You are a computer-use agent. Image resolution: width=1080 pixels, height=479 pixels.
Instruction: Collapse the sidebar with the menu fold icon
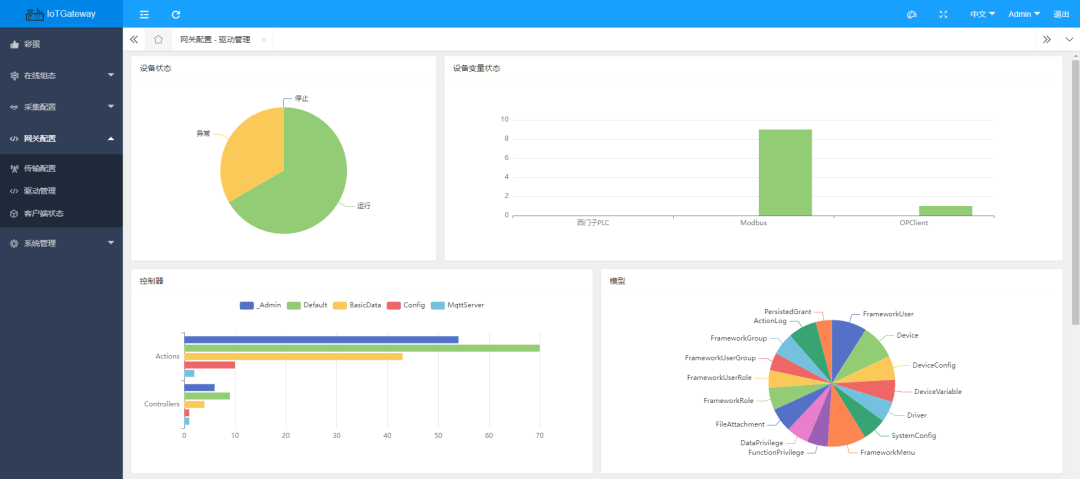145,14
